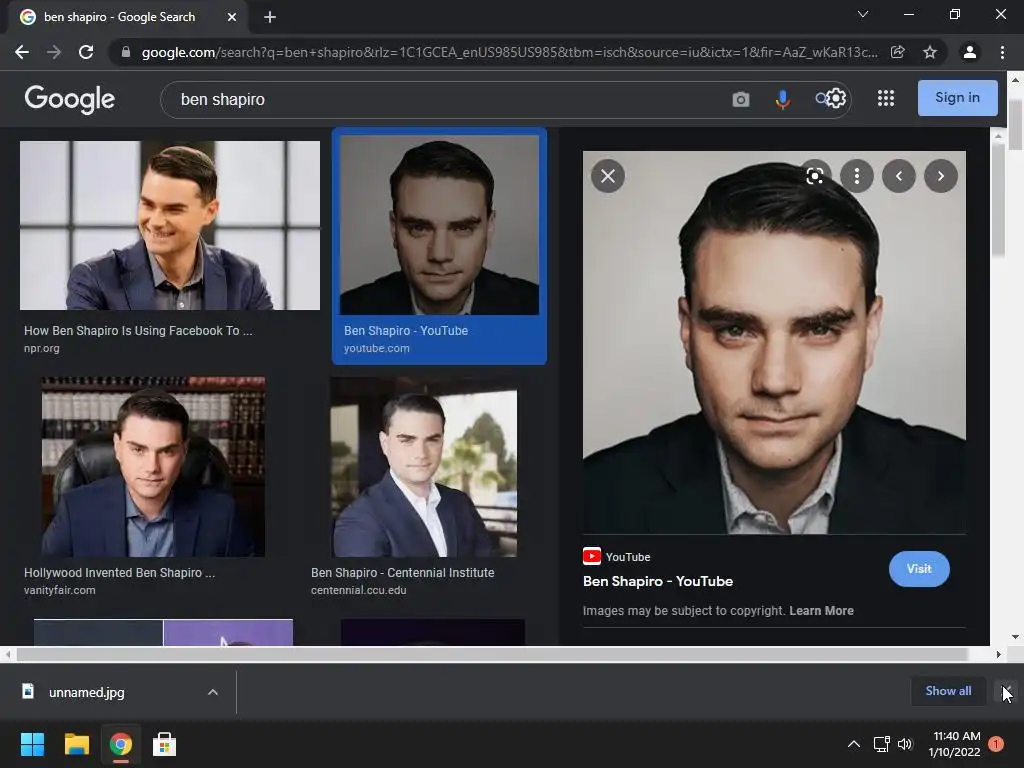Open Ben Shapiro - YouTube title in preview
1024x768 pixels.
[x=658, y=581]
